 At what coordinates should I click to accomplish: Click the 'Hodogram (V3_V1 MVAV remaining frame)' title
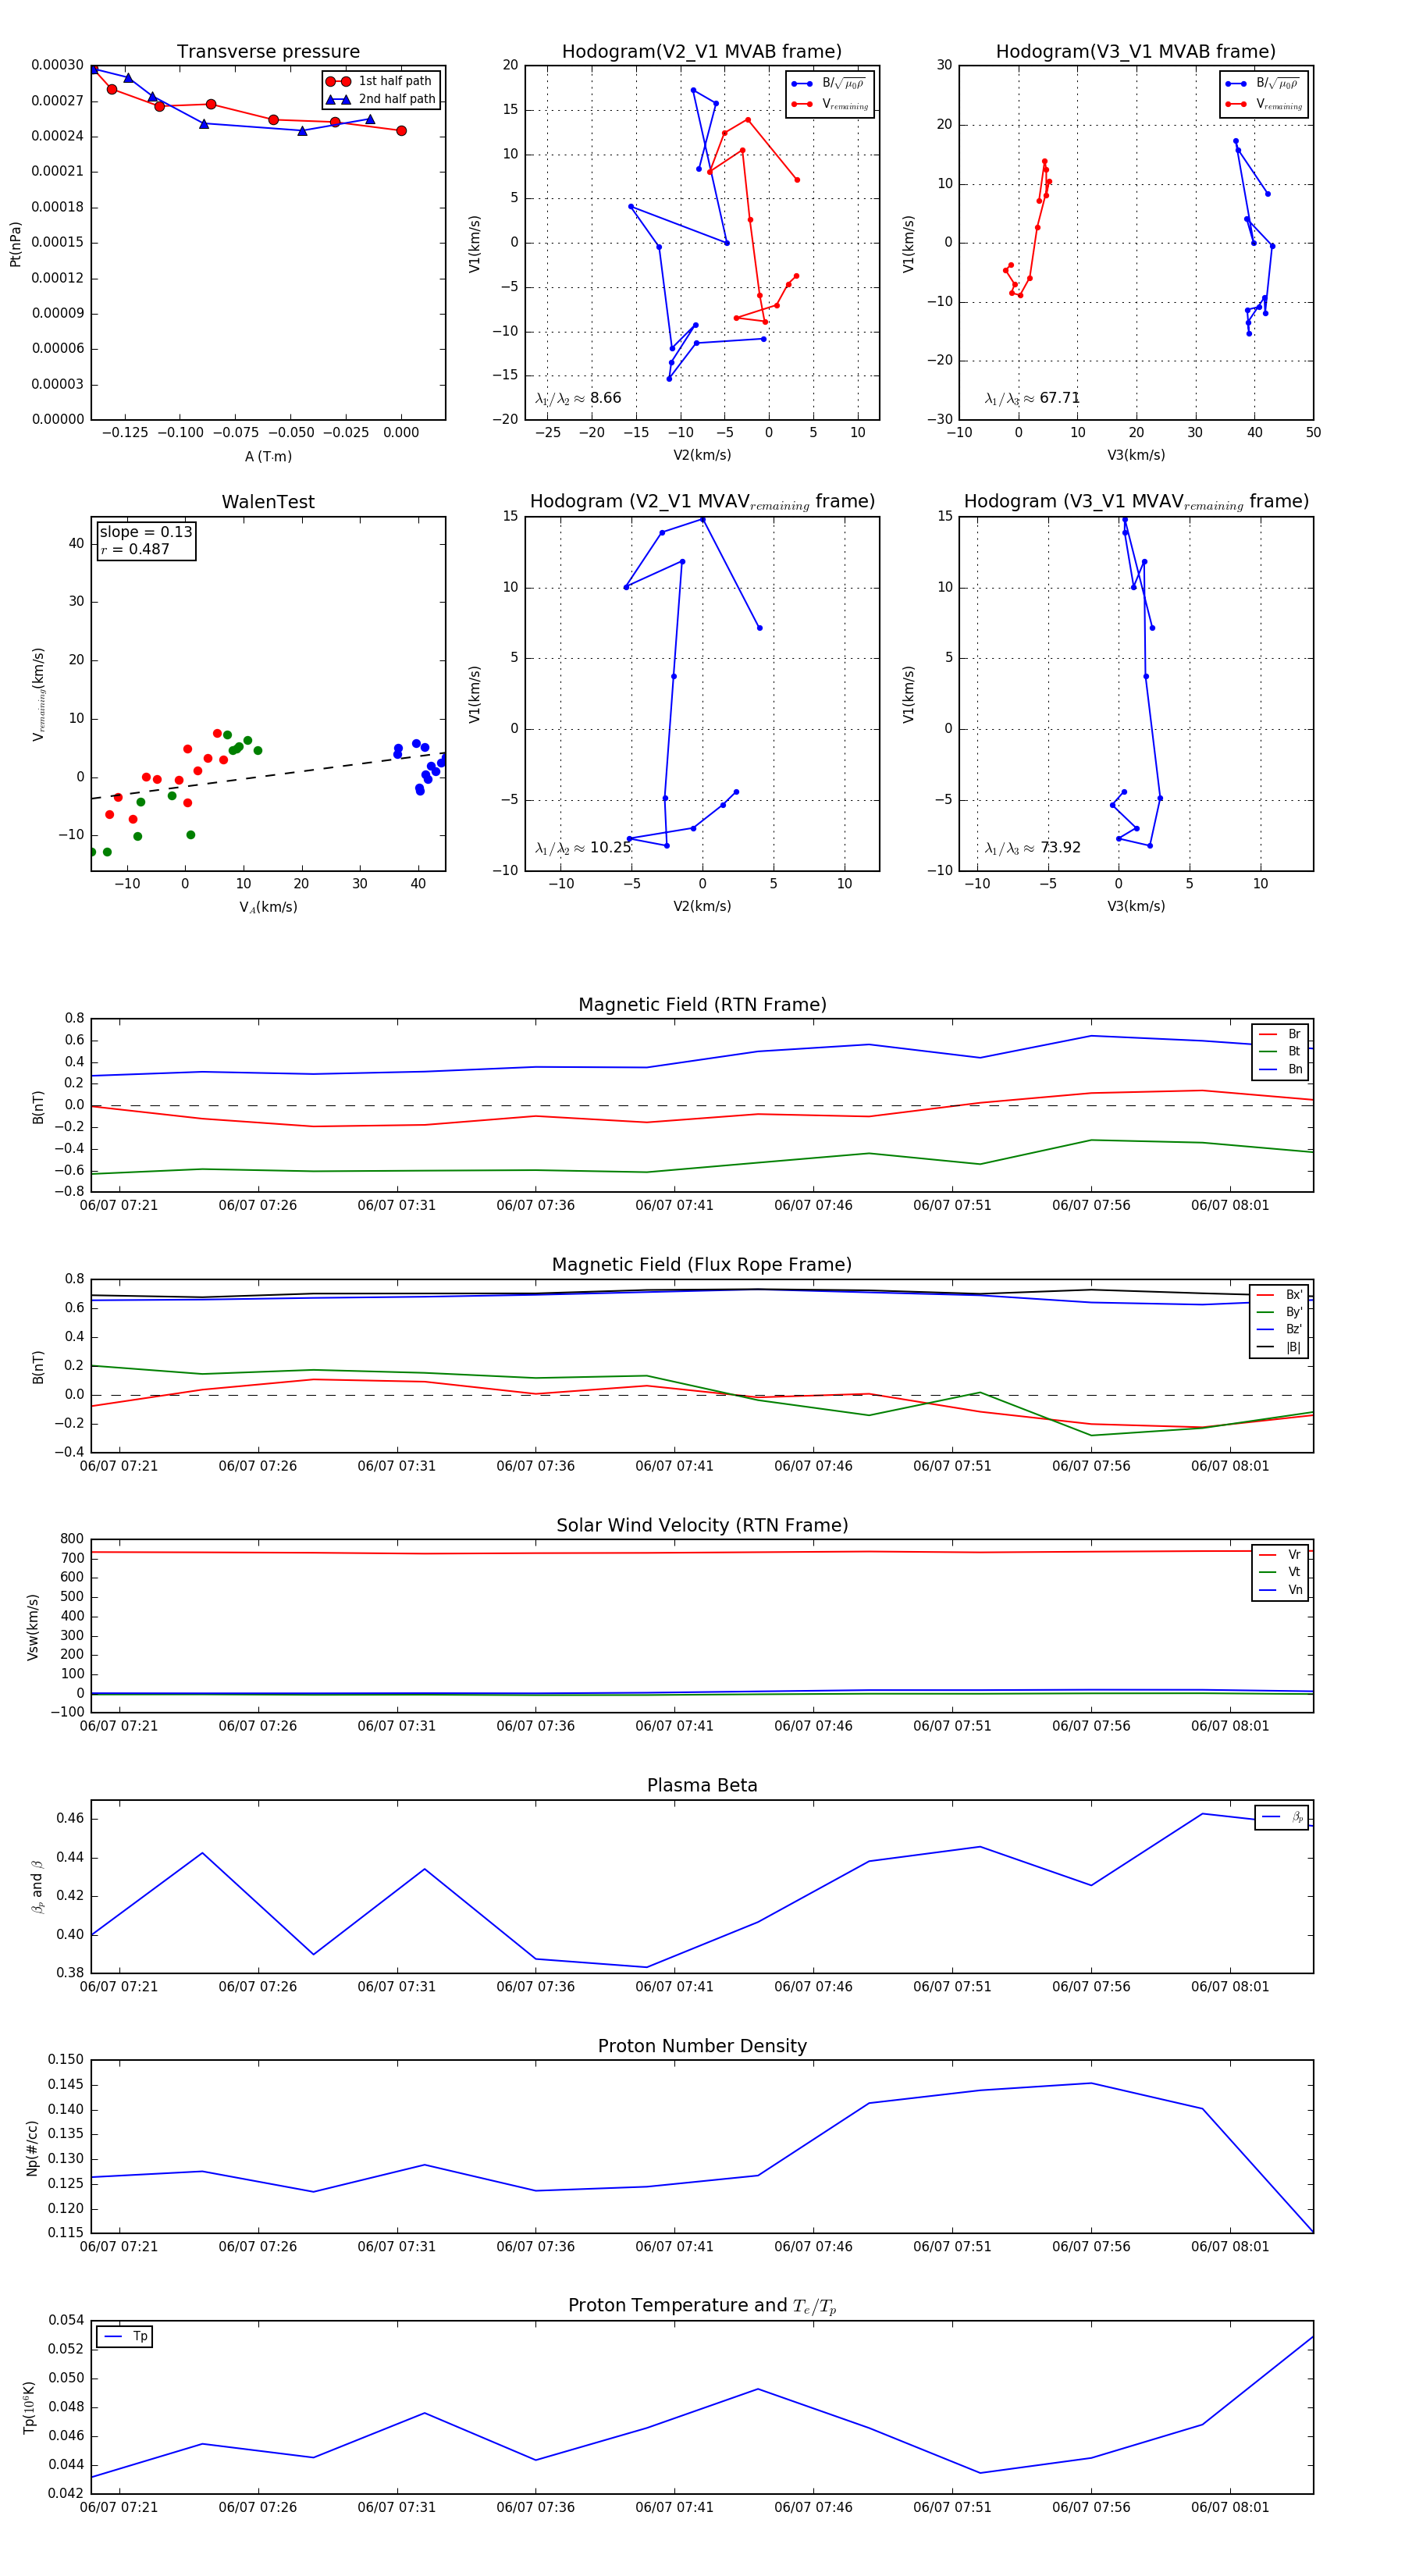coord(1136,502)
